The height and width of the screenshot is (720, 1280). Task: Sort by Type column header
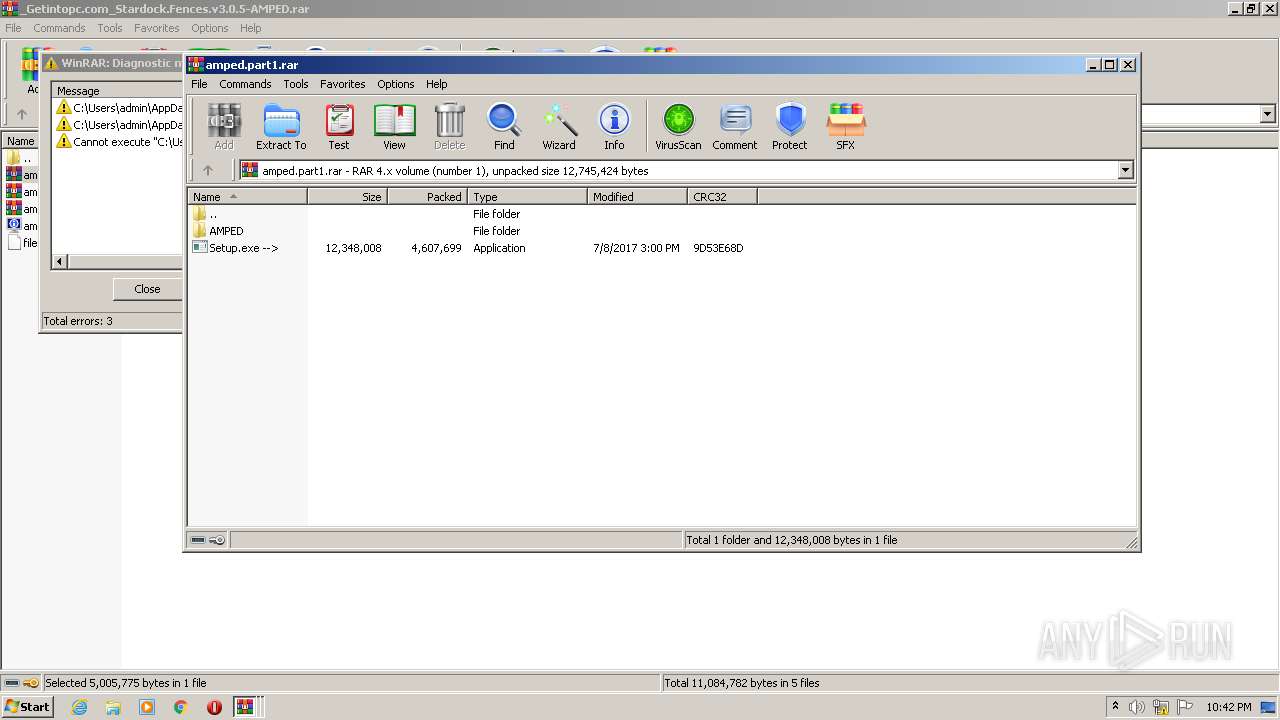click(527, 197)
